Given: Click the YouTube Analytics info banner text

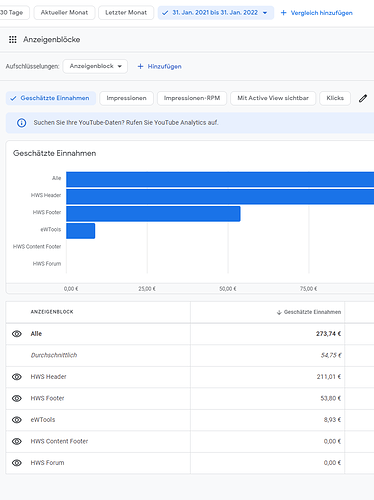Looking at the screenshot, I should pos(126,123).
